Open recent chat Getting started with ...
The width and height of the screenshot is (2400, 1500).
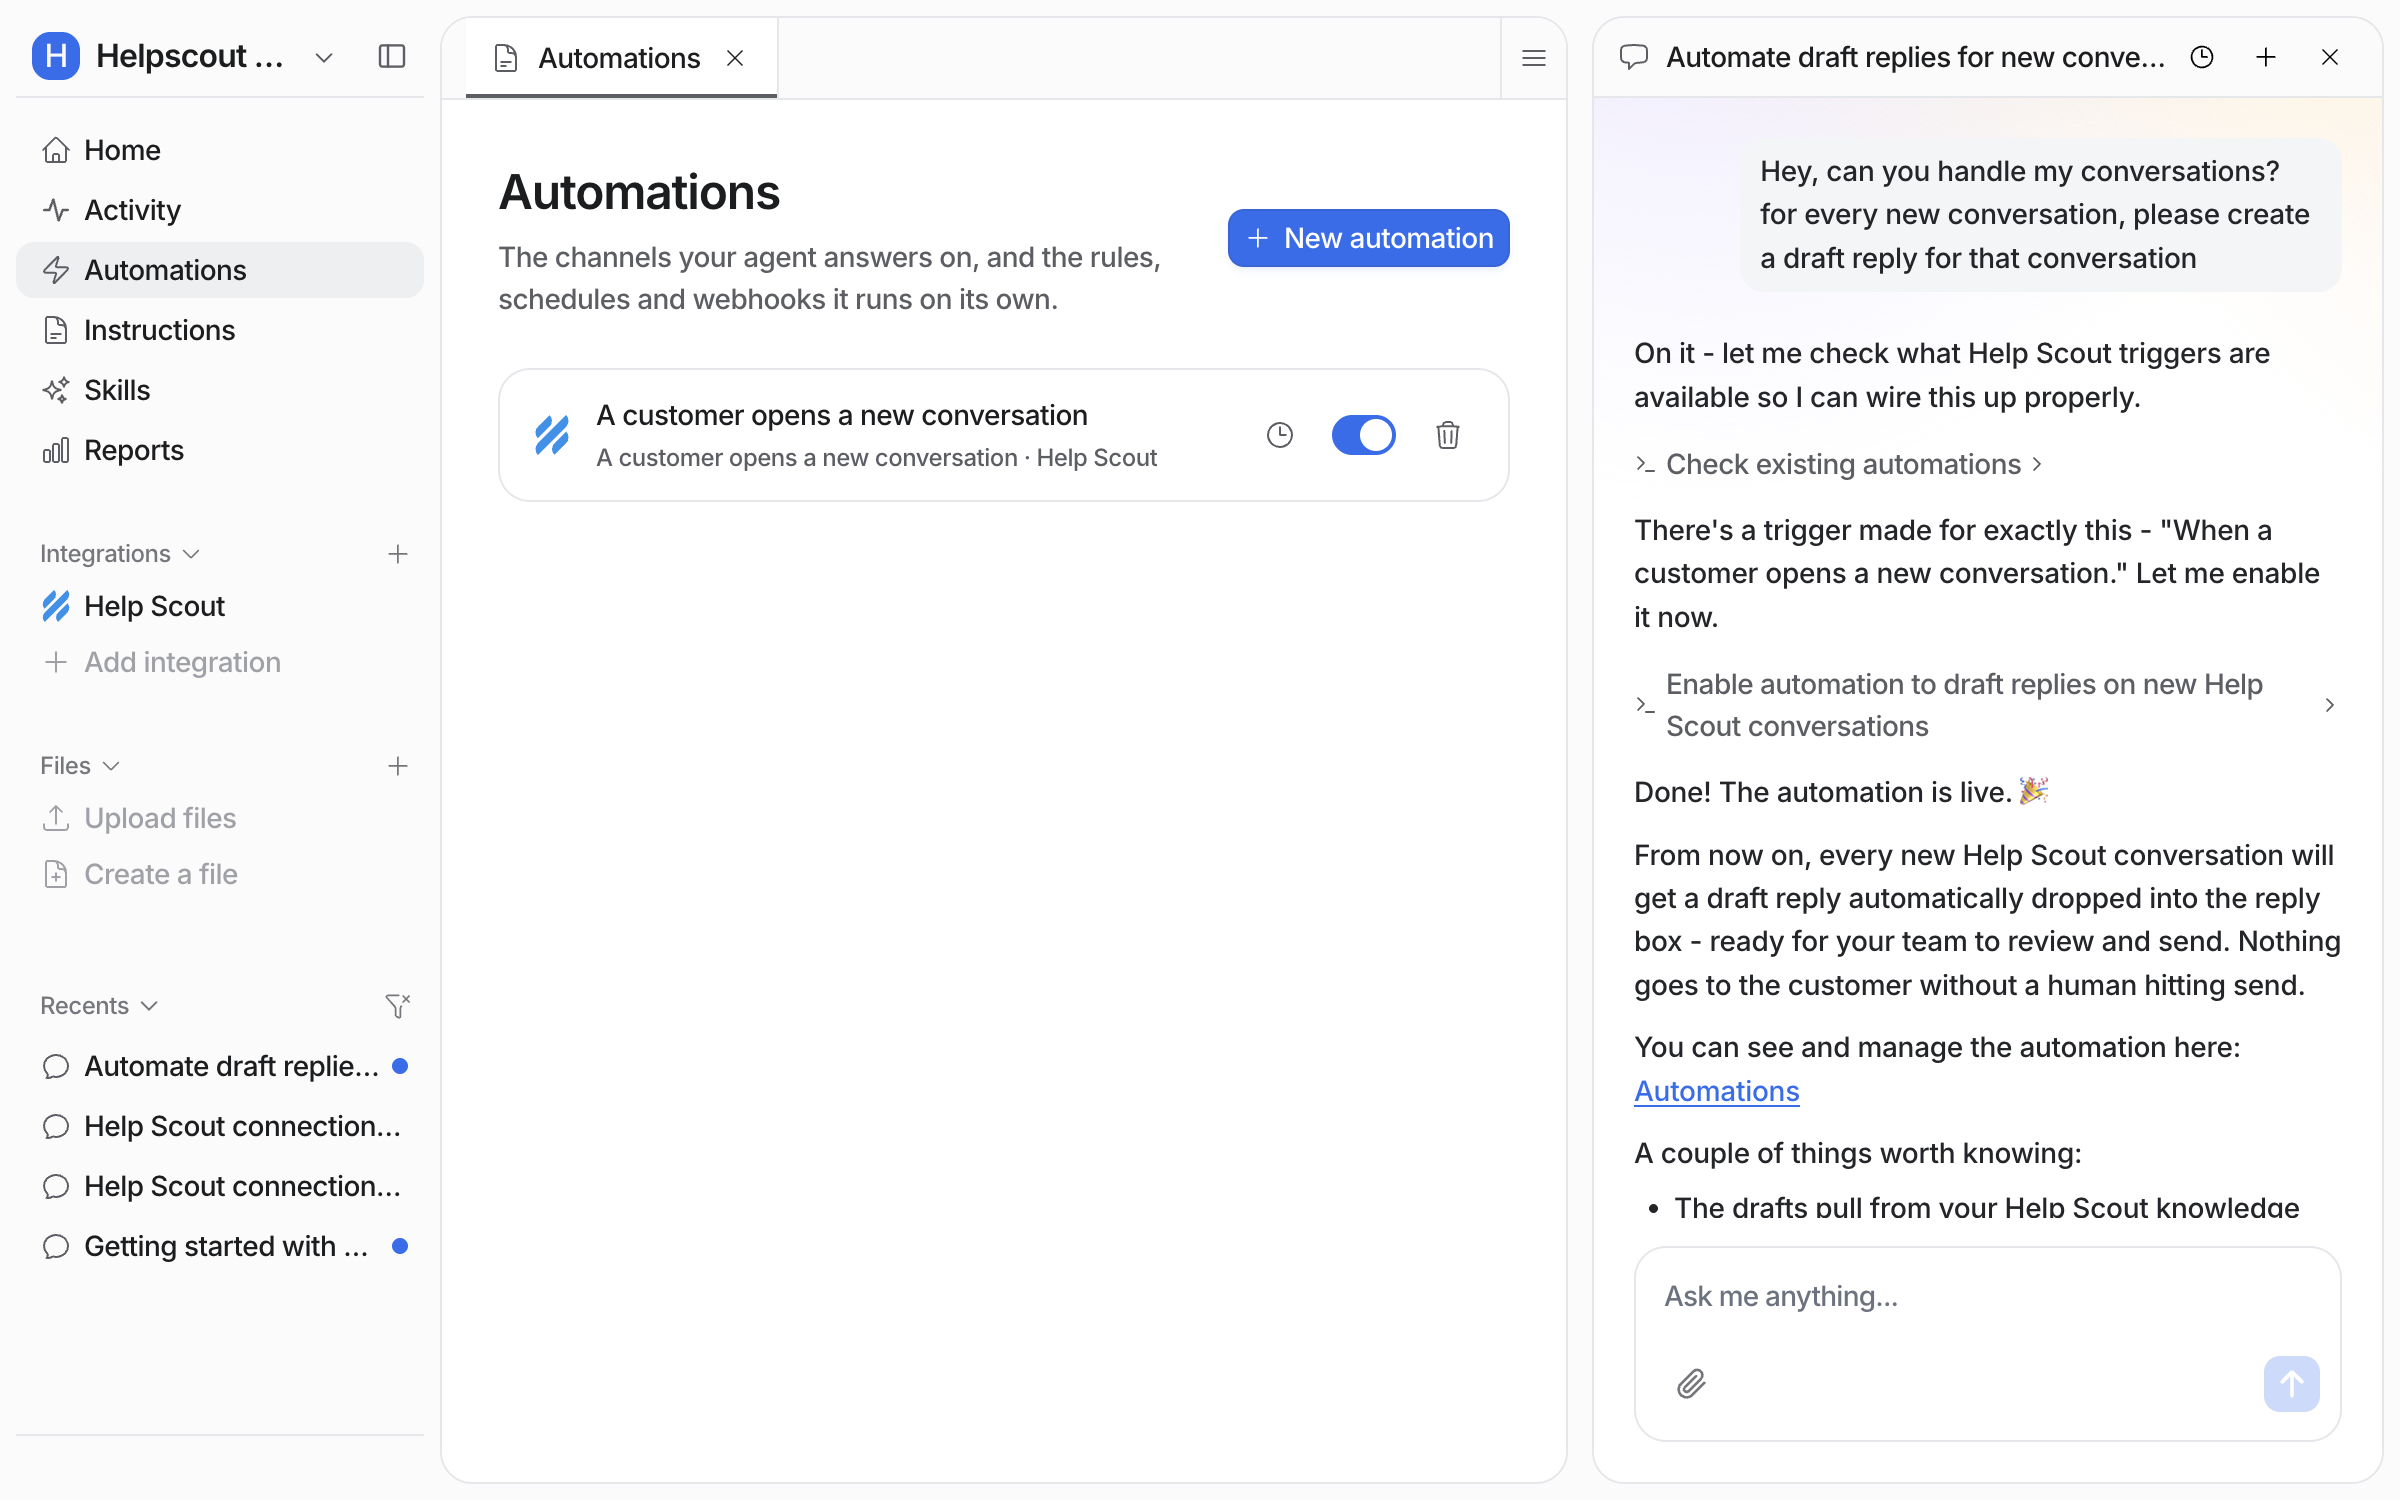(220, 1246)
